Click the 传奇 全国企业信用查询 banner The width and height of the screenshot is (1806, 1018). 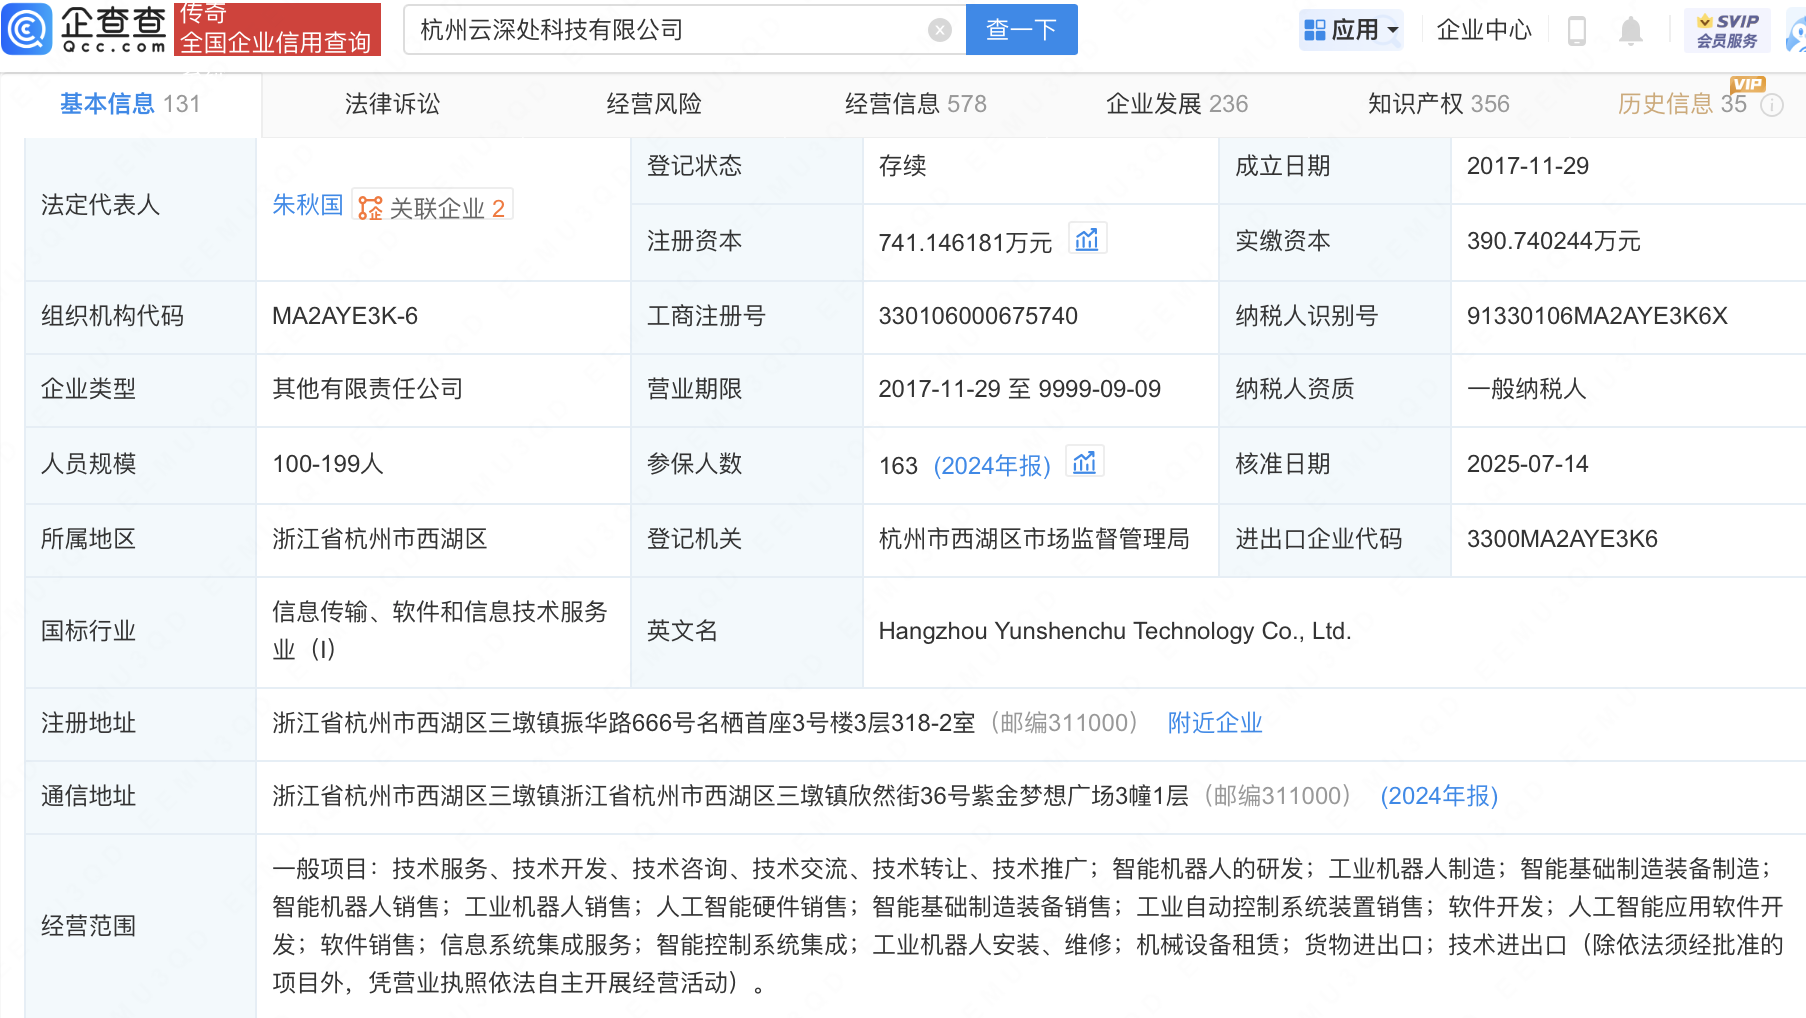(277, 29)
